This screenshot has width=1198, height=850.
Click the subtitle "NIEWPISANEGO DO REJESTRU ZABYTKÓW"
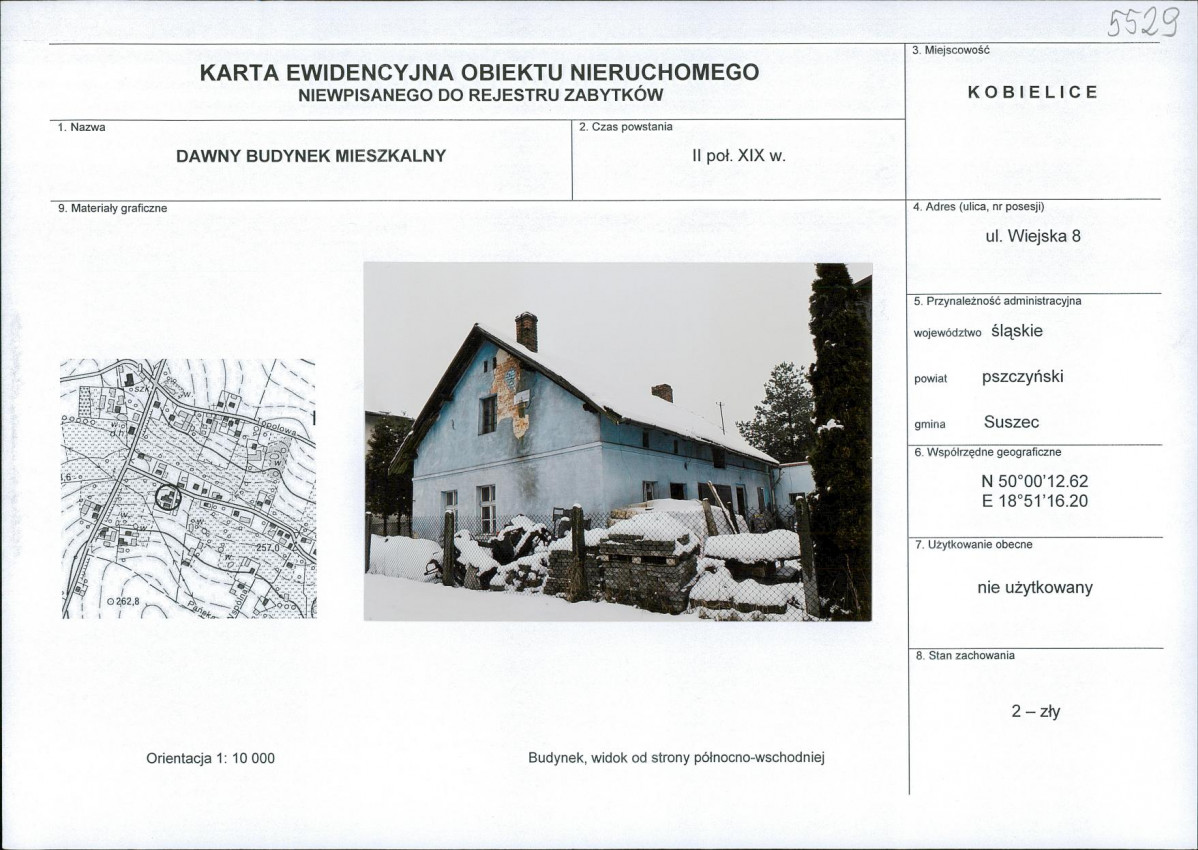[x=481, y=95]
